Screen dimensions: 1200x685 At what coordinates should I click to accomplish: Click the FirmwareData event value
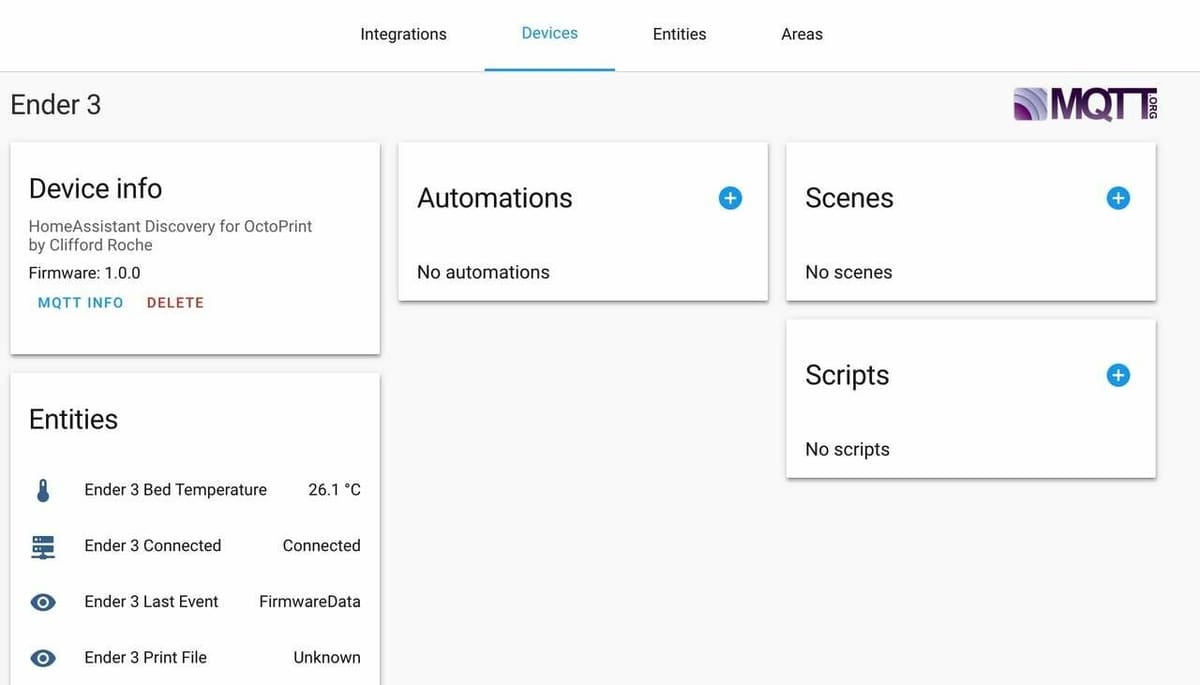[x=310, y=602]
